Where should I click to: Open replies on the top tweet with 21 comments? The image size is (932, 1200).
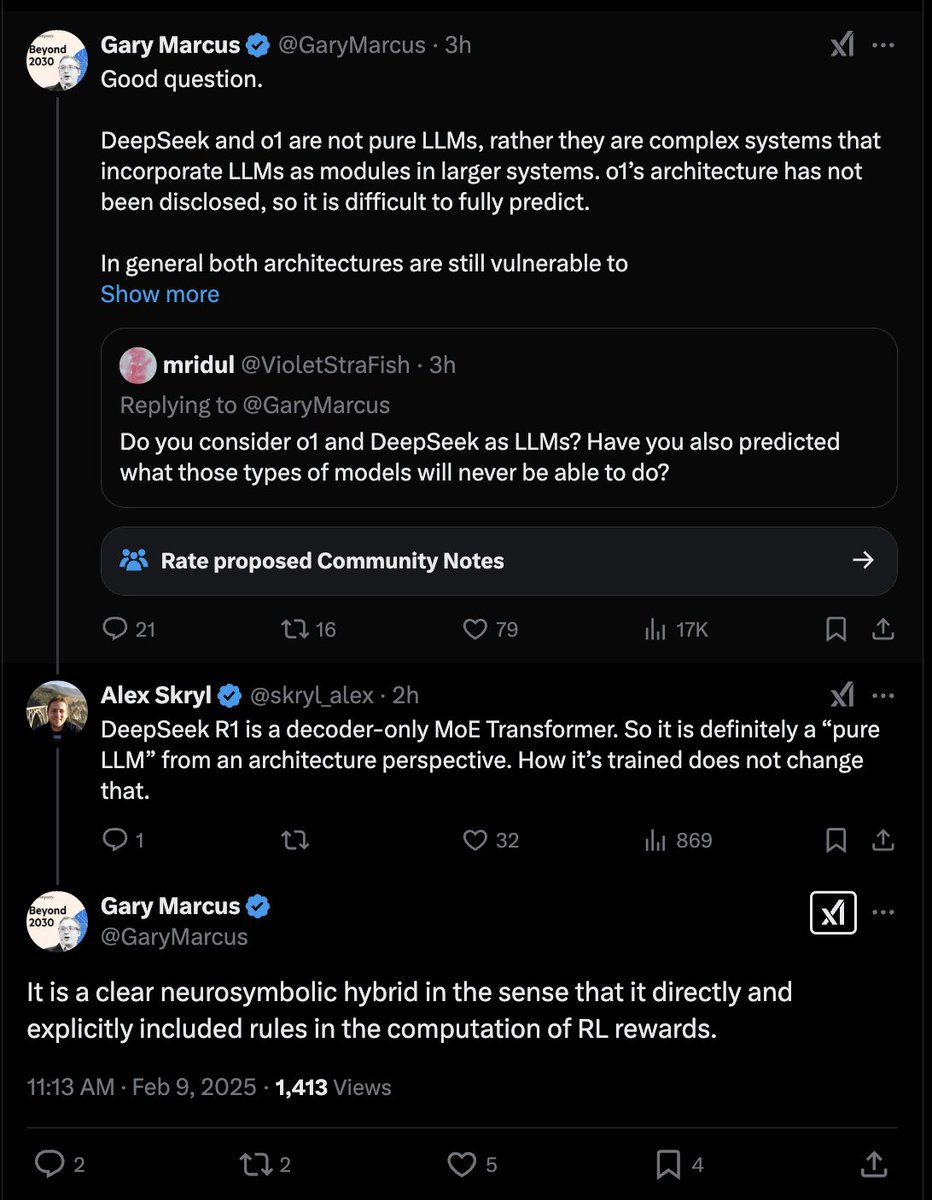(130, 629)
